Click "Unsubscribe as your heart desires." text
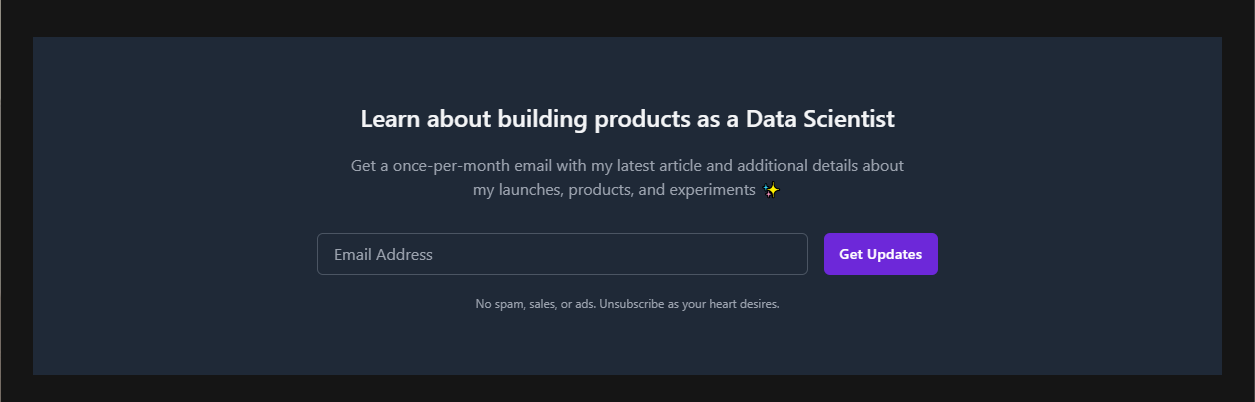 [689, 304]
